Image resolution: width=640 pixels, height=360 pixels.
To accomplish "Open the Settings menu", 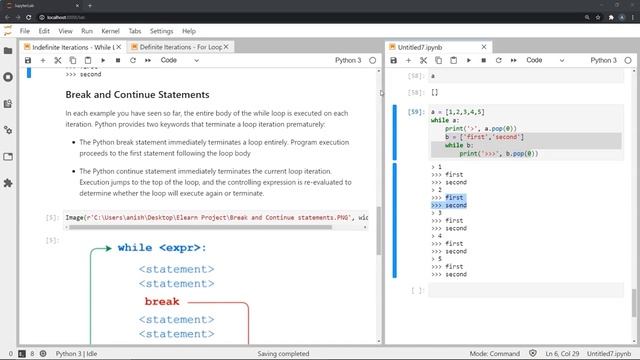I will (x=162, y=31).
